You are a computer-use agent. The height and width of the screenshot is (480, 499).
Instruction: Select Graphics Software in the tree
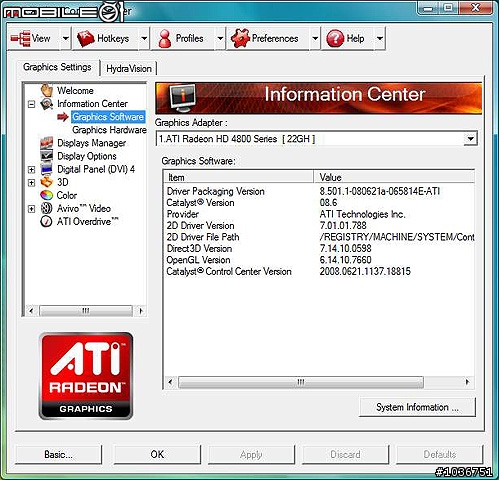pyautogui.click(x=108, y=117)
